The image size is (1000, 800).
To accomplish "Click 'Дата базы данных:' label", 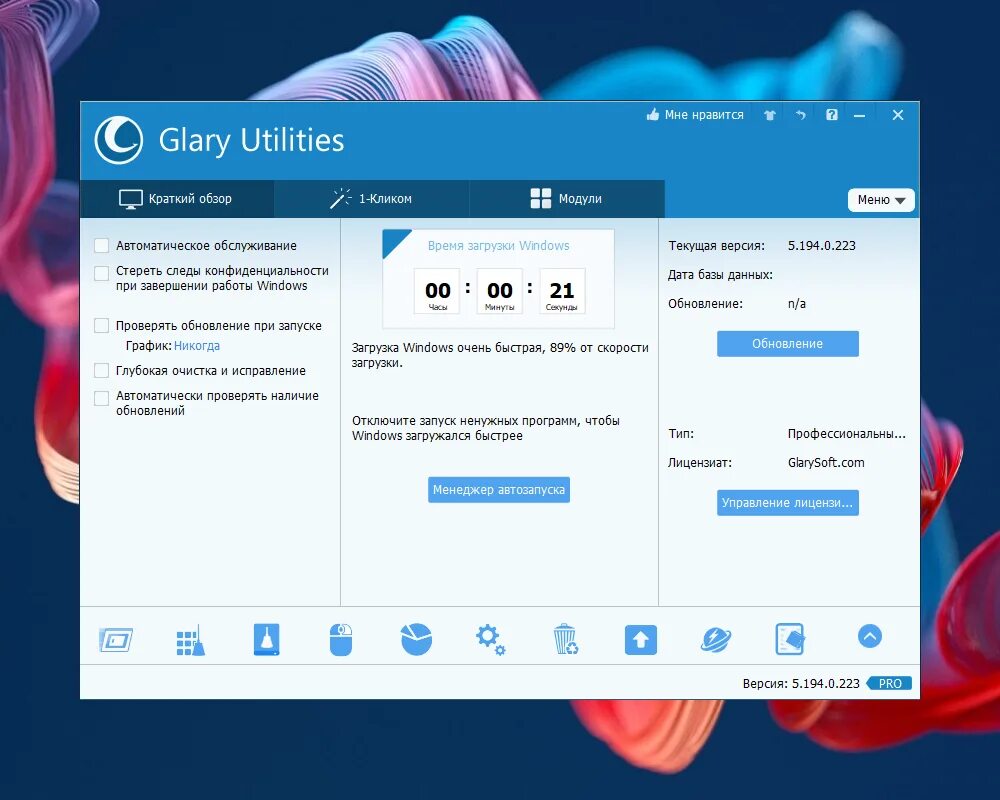I will 720,275.
